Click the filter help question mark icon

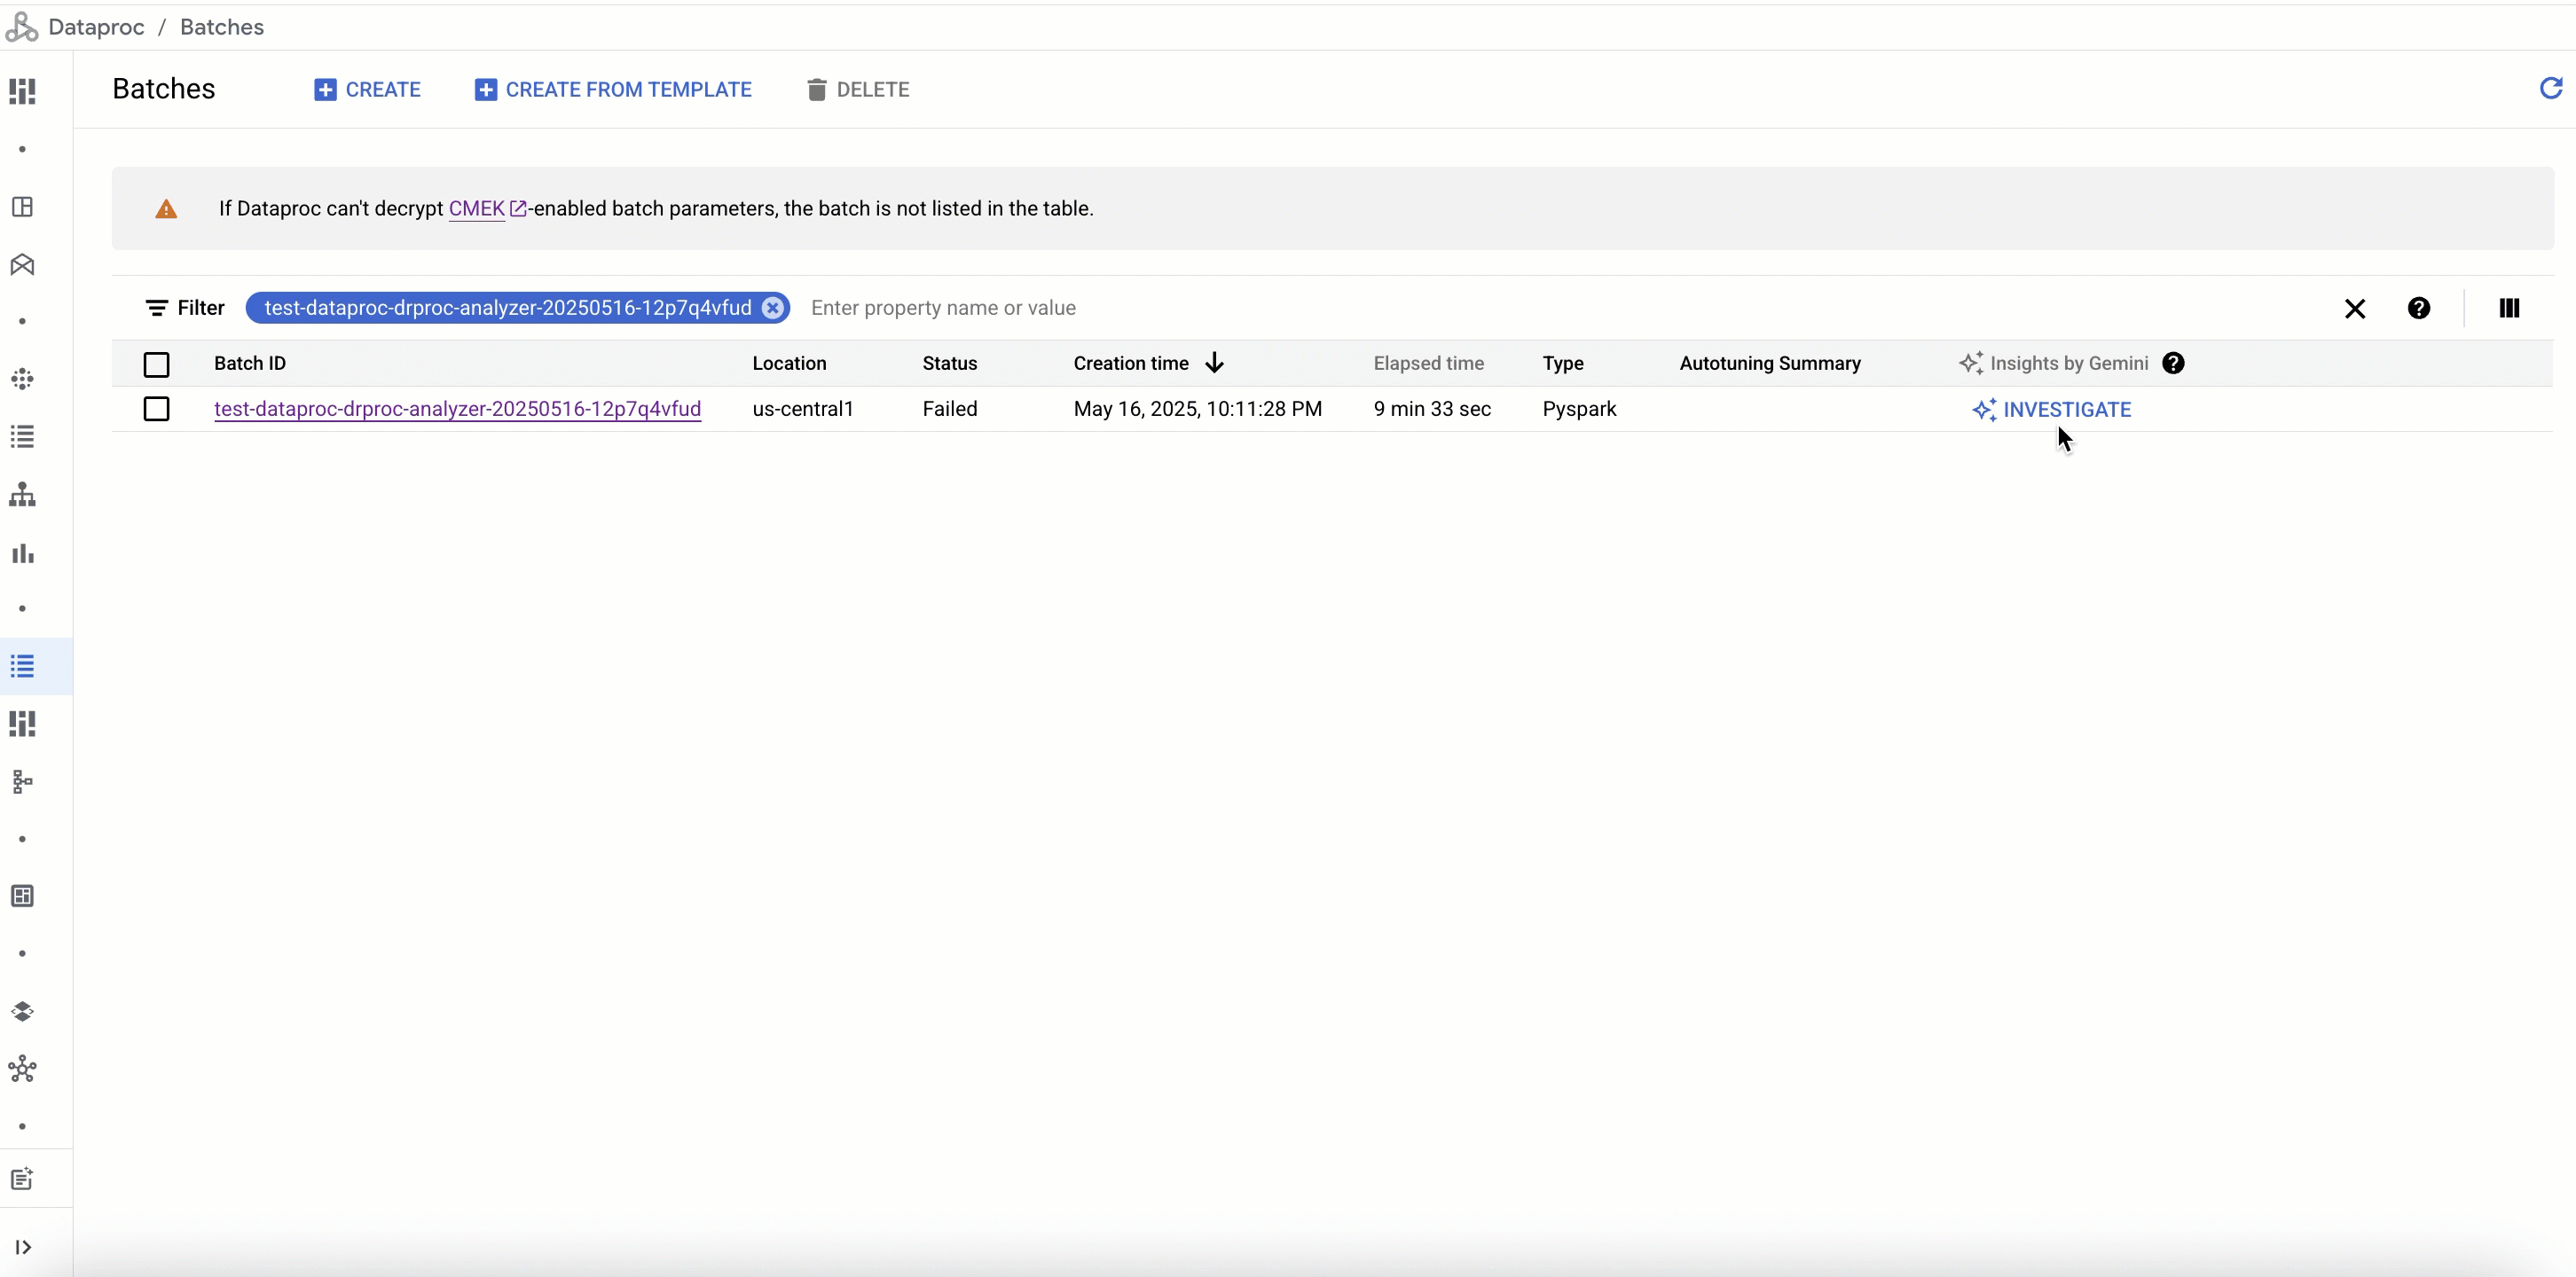pyautogui.click(x=2418, y=308)
